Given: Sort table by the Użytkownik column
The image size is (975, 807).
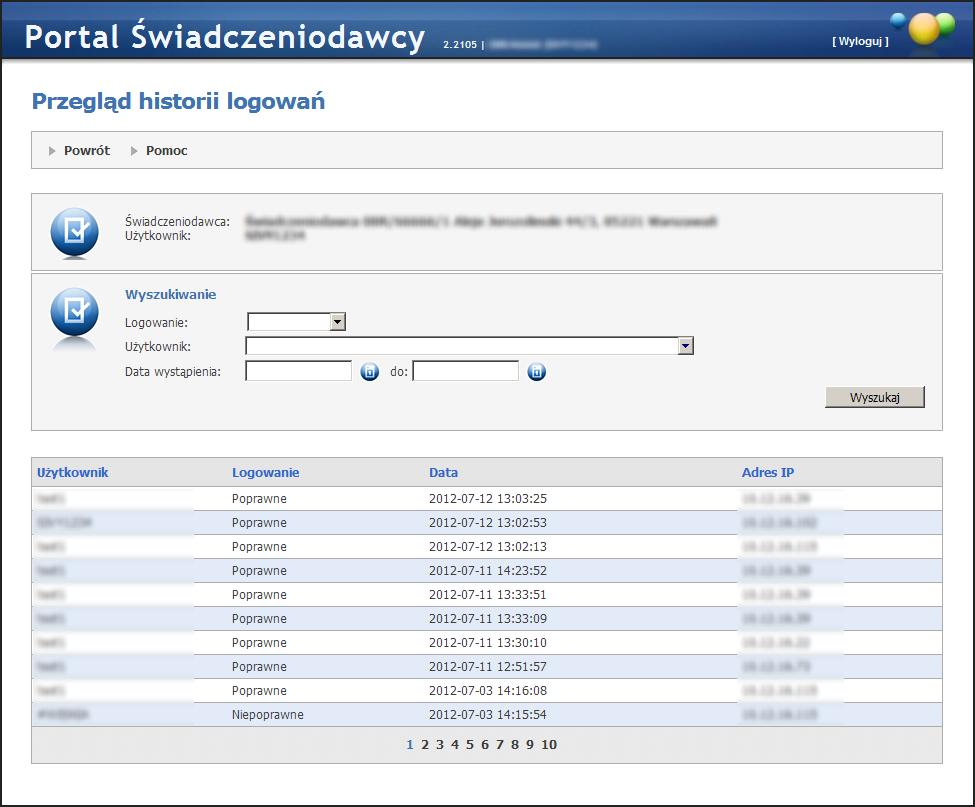Looking at the screenshot, I should tap(72, 473).
